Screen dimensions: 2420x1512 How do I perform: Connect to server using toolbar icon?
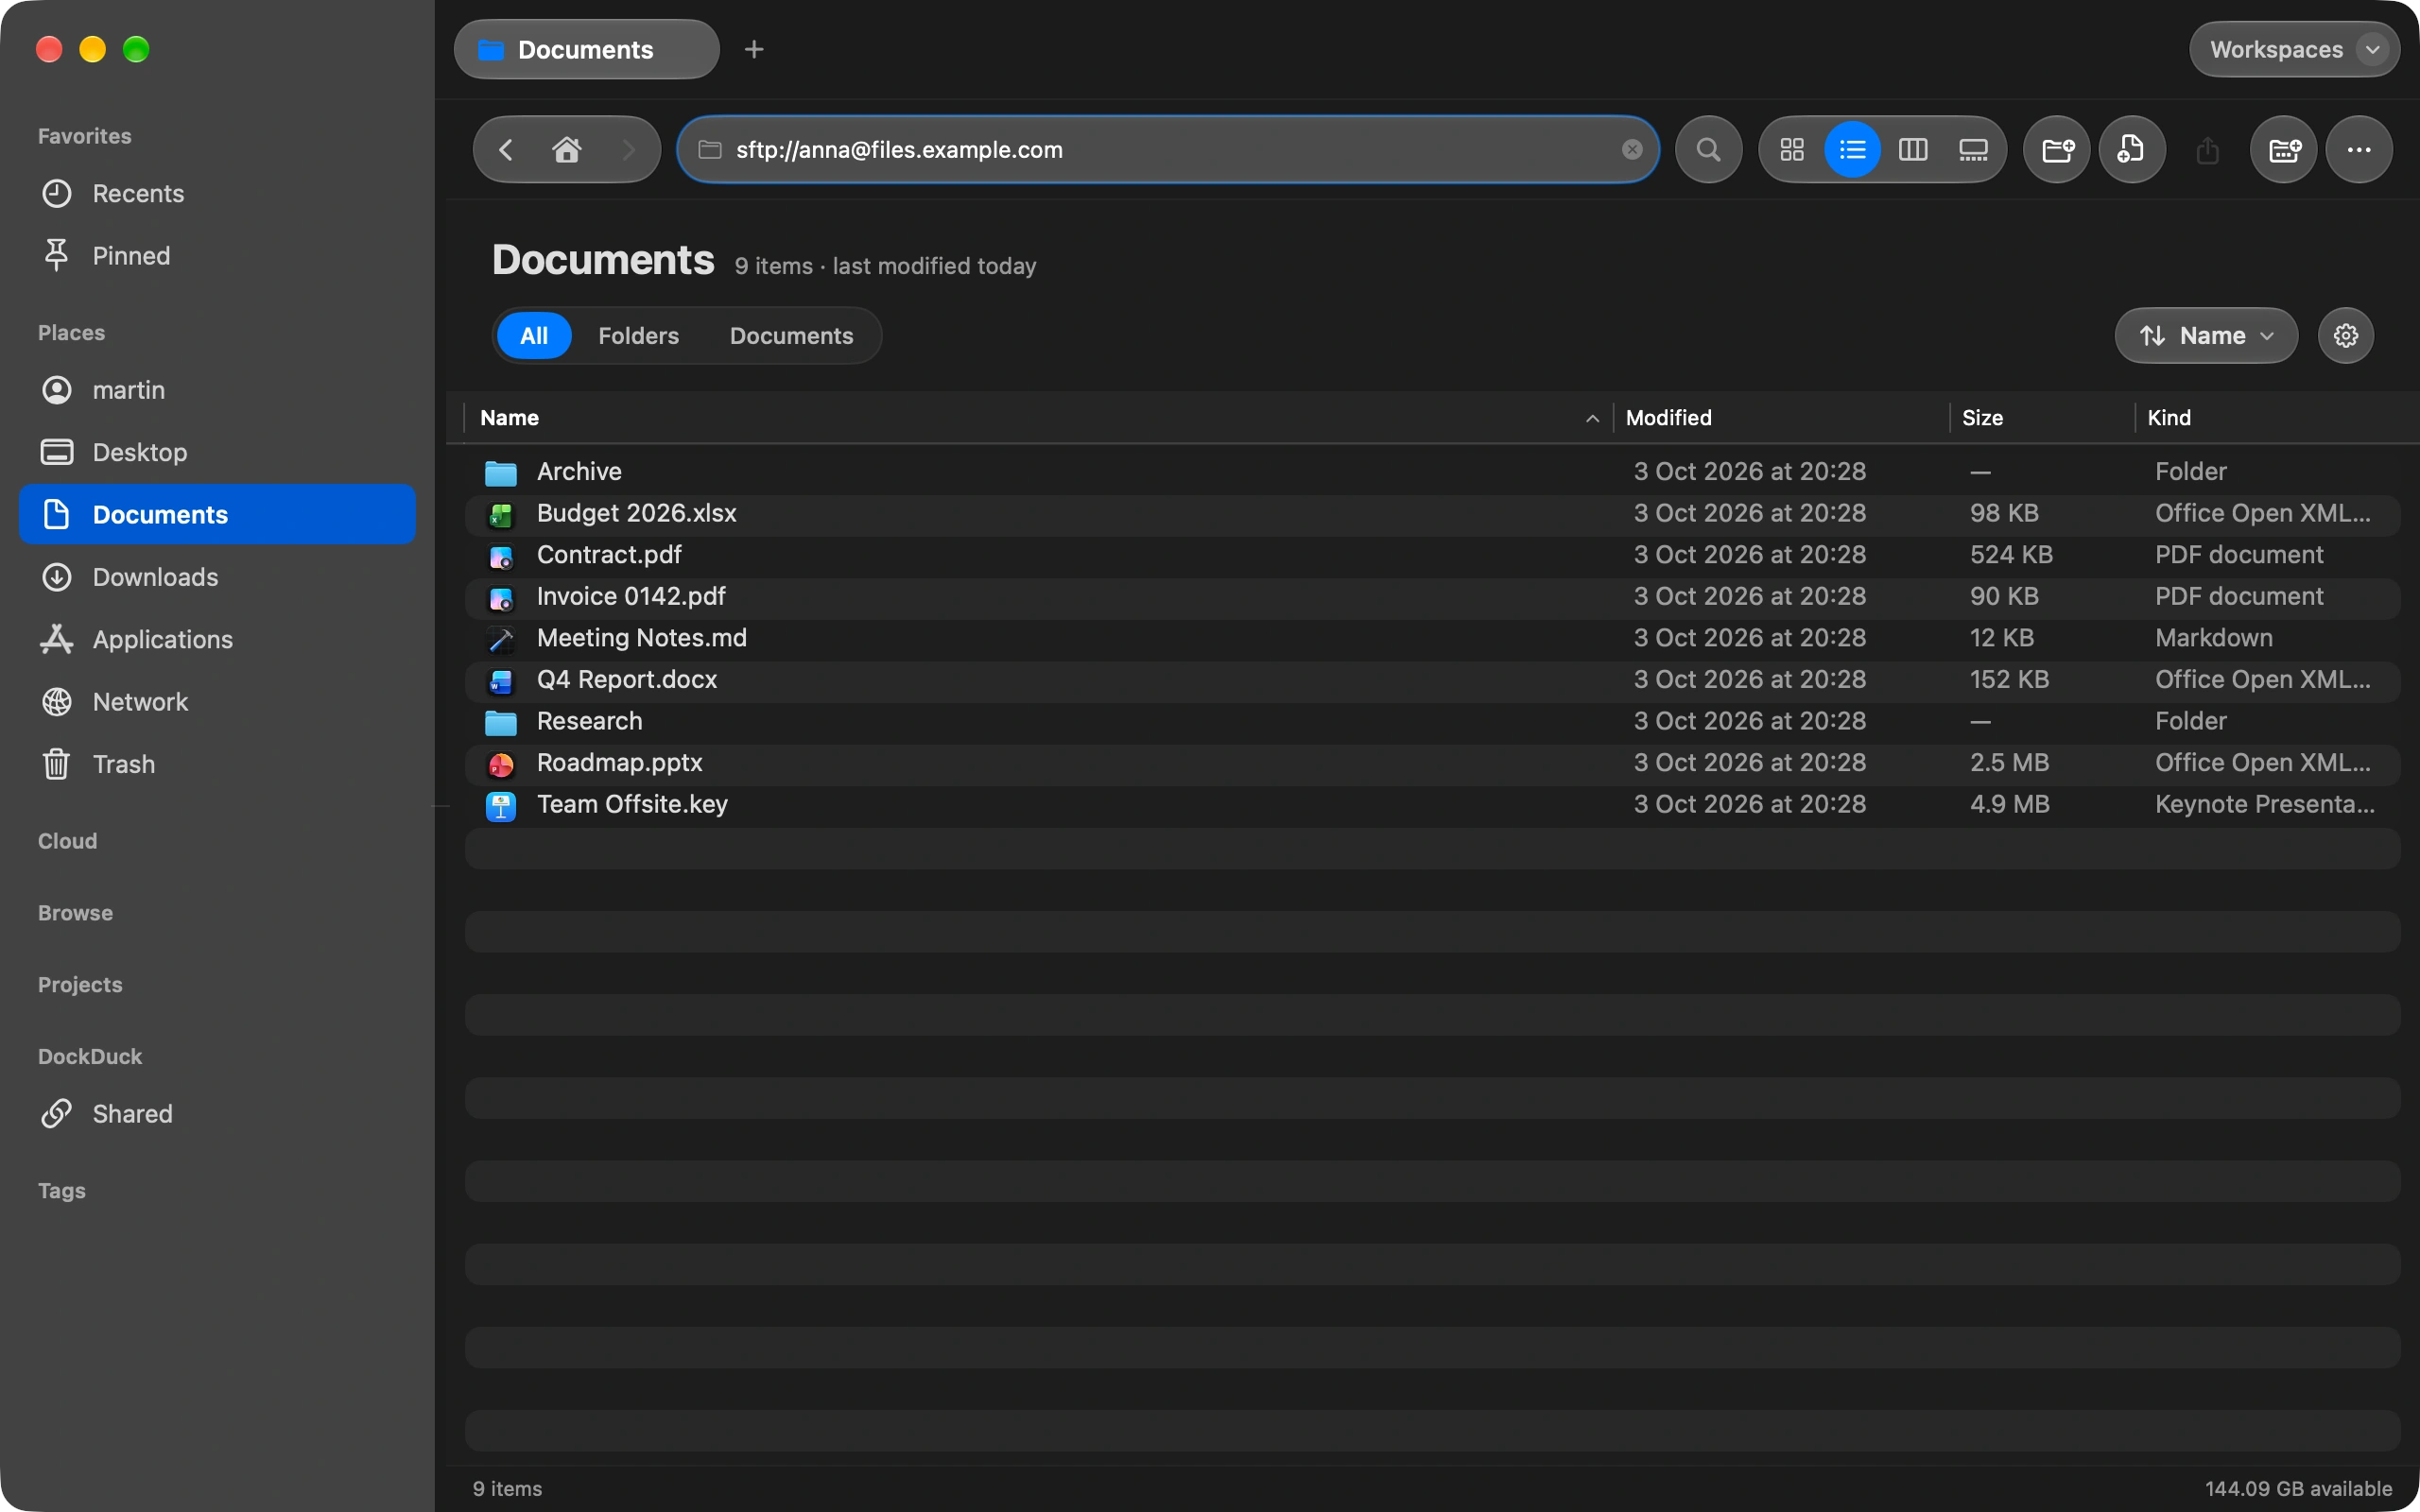click(x=2284, y=150)
